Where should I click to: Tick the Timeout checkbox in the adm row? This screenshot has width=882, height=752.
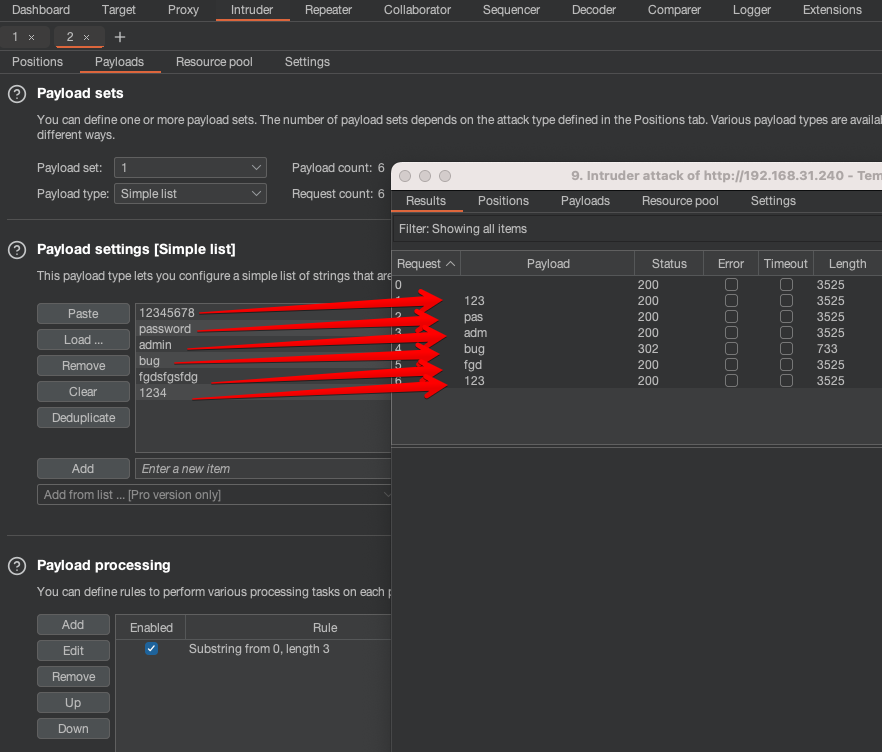tap(786, 333)
